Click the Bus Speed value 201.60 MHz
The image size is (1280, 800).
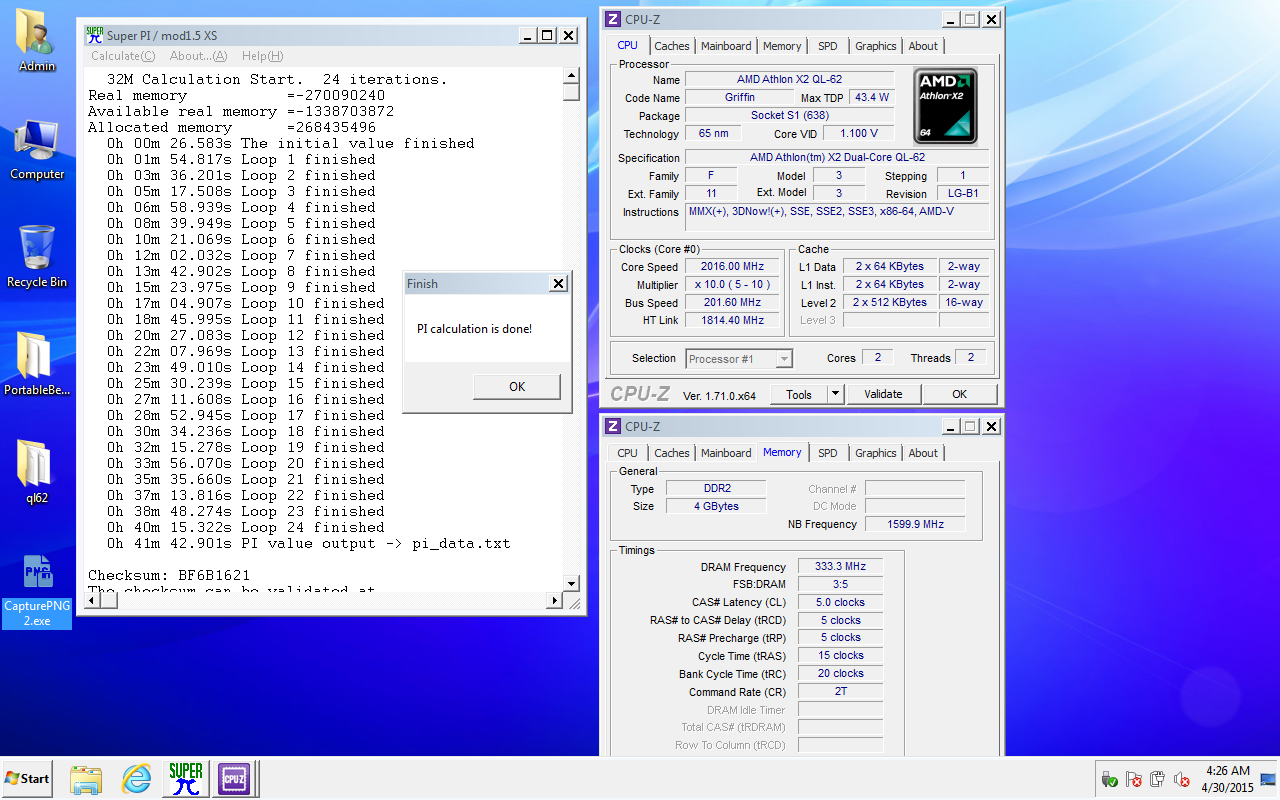733,303
